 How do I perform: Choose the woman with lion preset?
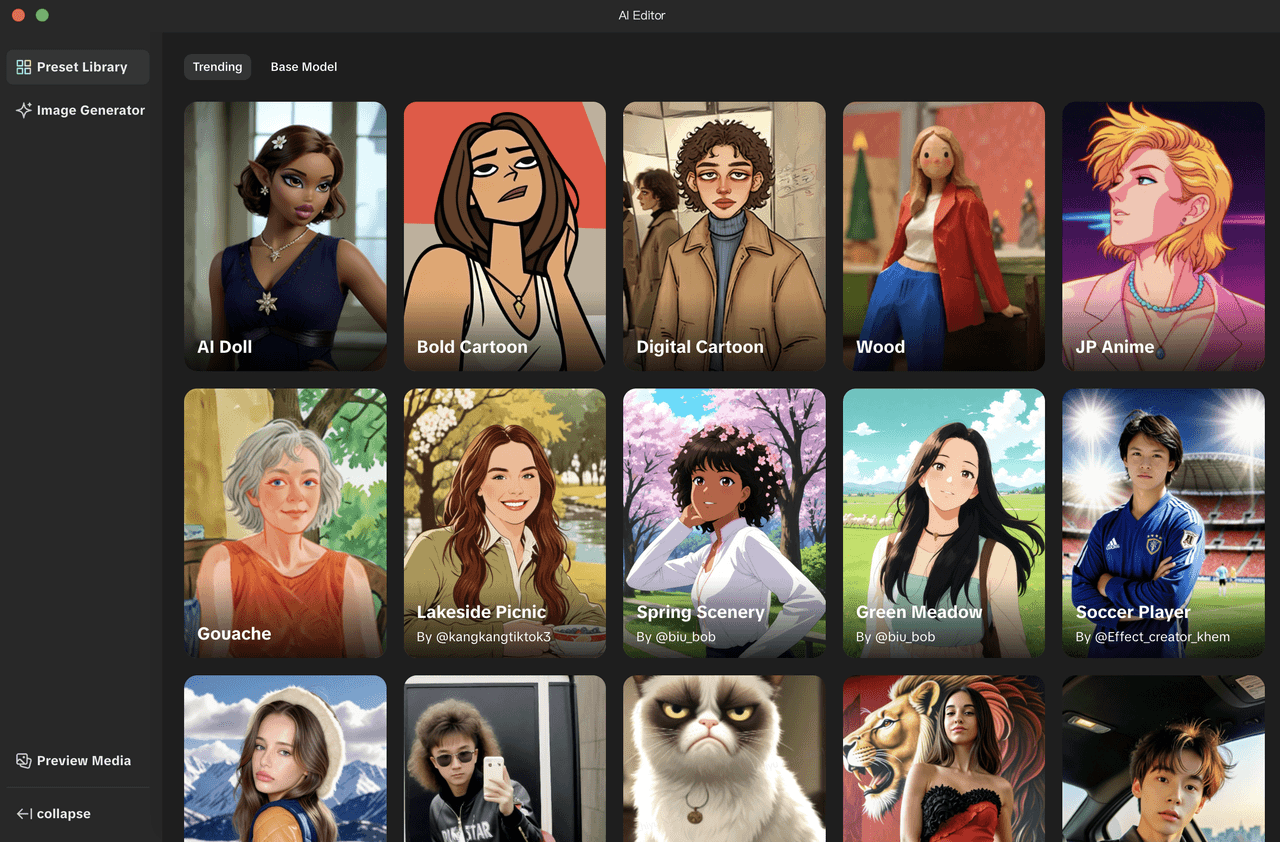pos(944,759)
